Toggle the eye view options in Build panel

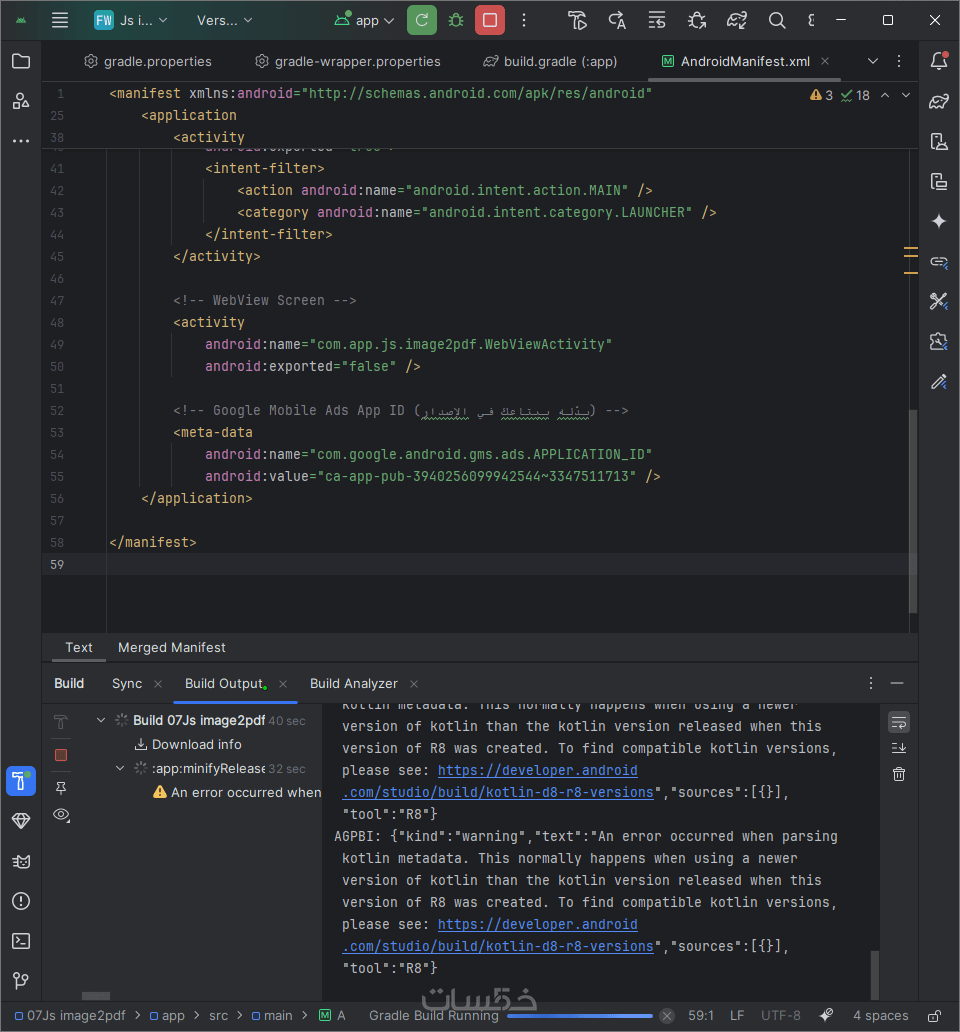61,815
